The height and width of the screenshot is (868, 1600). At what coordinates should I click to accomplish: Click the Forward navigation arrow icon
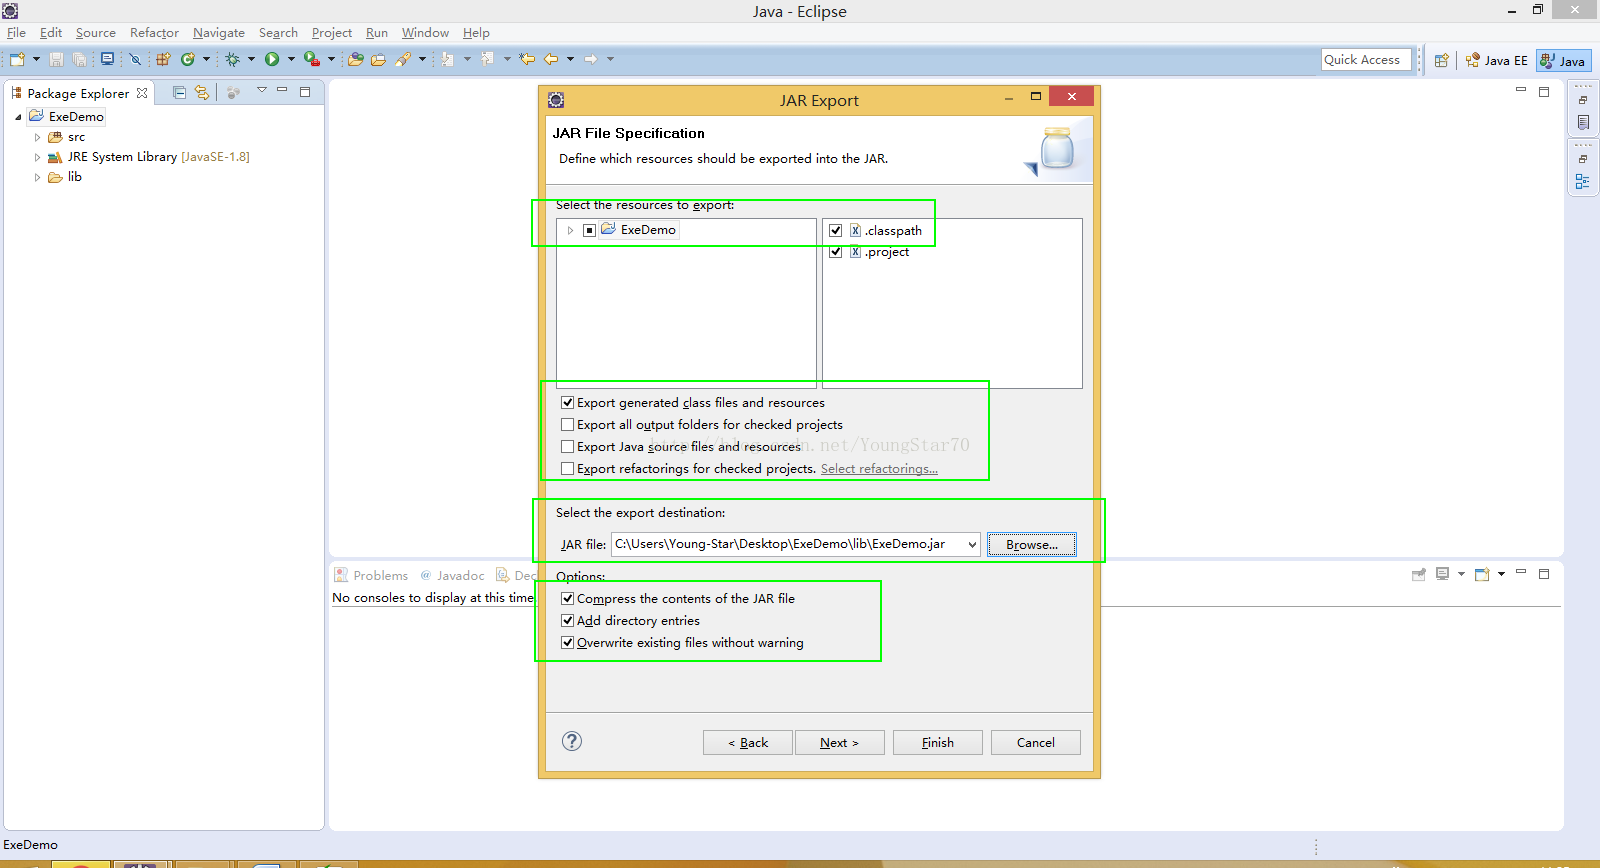tap(591, 59)
